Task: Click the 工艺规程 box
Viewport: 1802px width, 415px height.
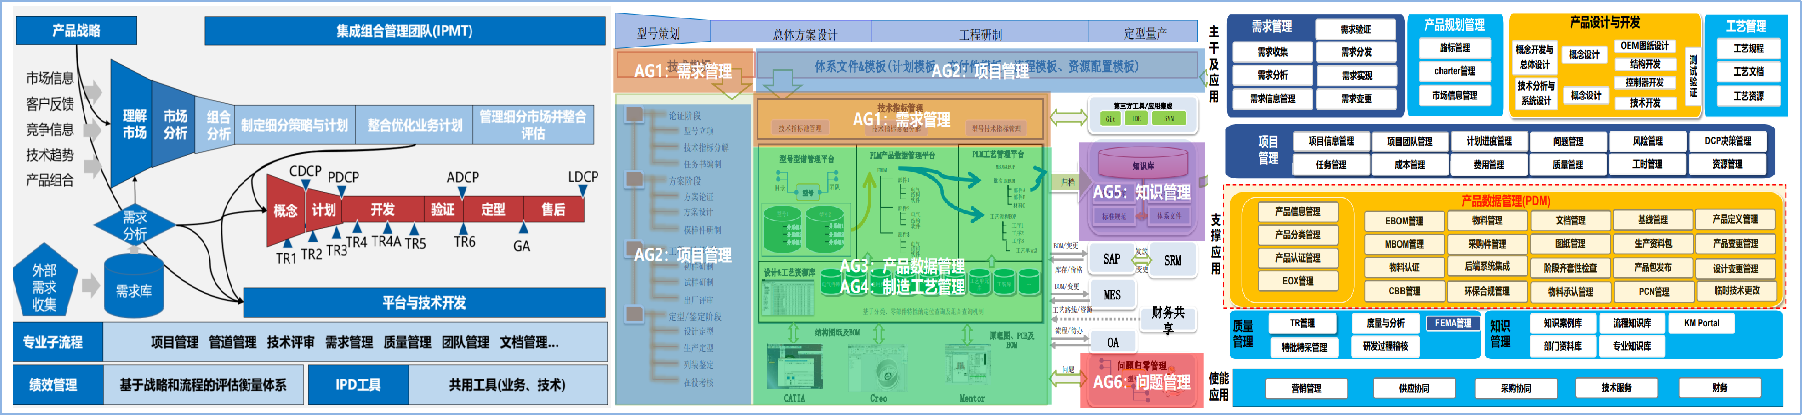Action: pyautogui.click(x=1747, y=48)
